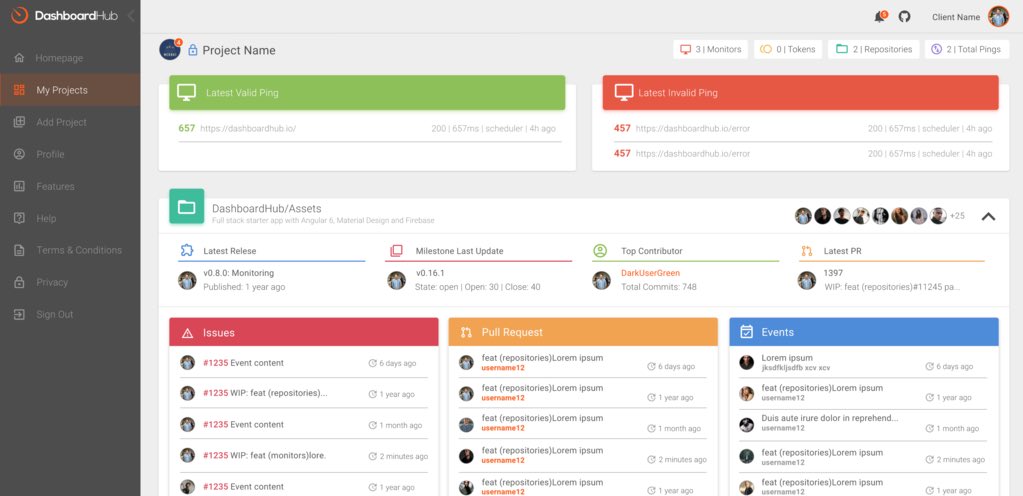Click the Latest Valid Ping monitor icon

pos(187,93)
